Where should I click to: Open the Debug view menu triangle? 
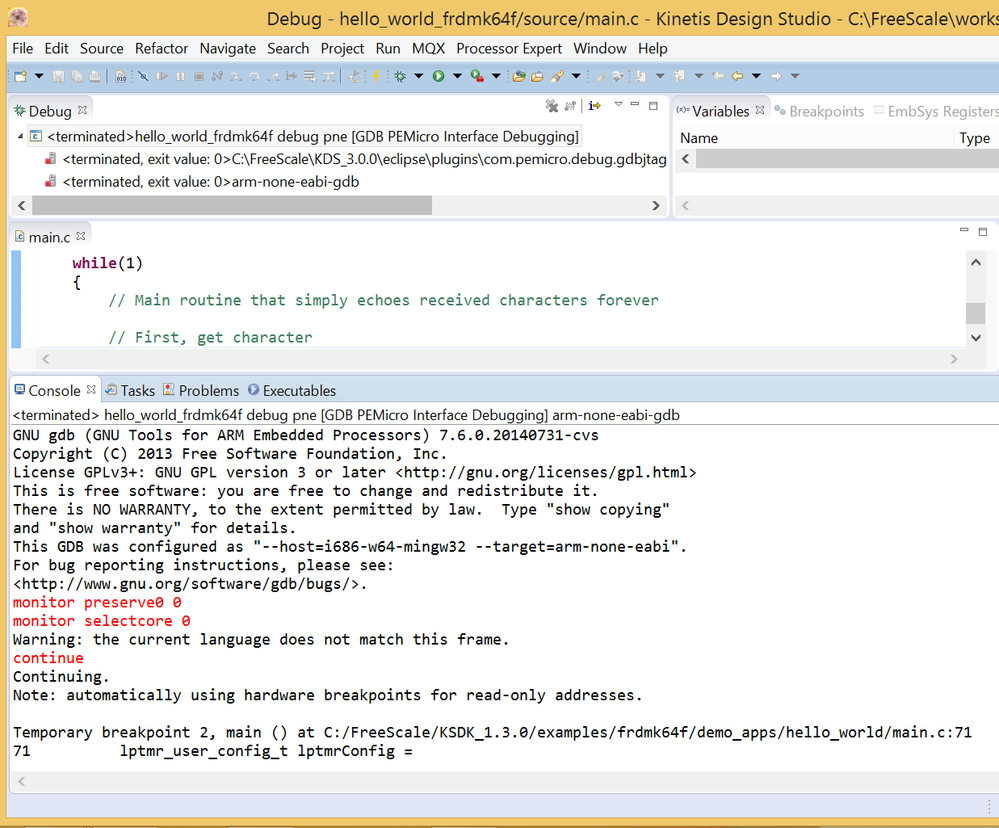(618, 104)
